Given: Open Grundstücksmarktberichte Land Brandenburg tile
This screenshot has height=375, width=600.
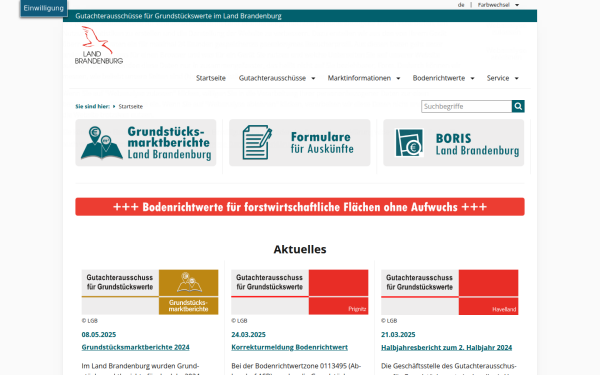Looking at the screenshot, I should 146,143.
